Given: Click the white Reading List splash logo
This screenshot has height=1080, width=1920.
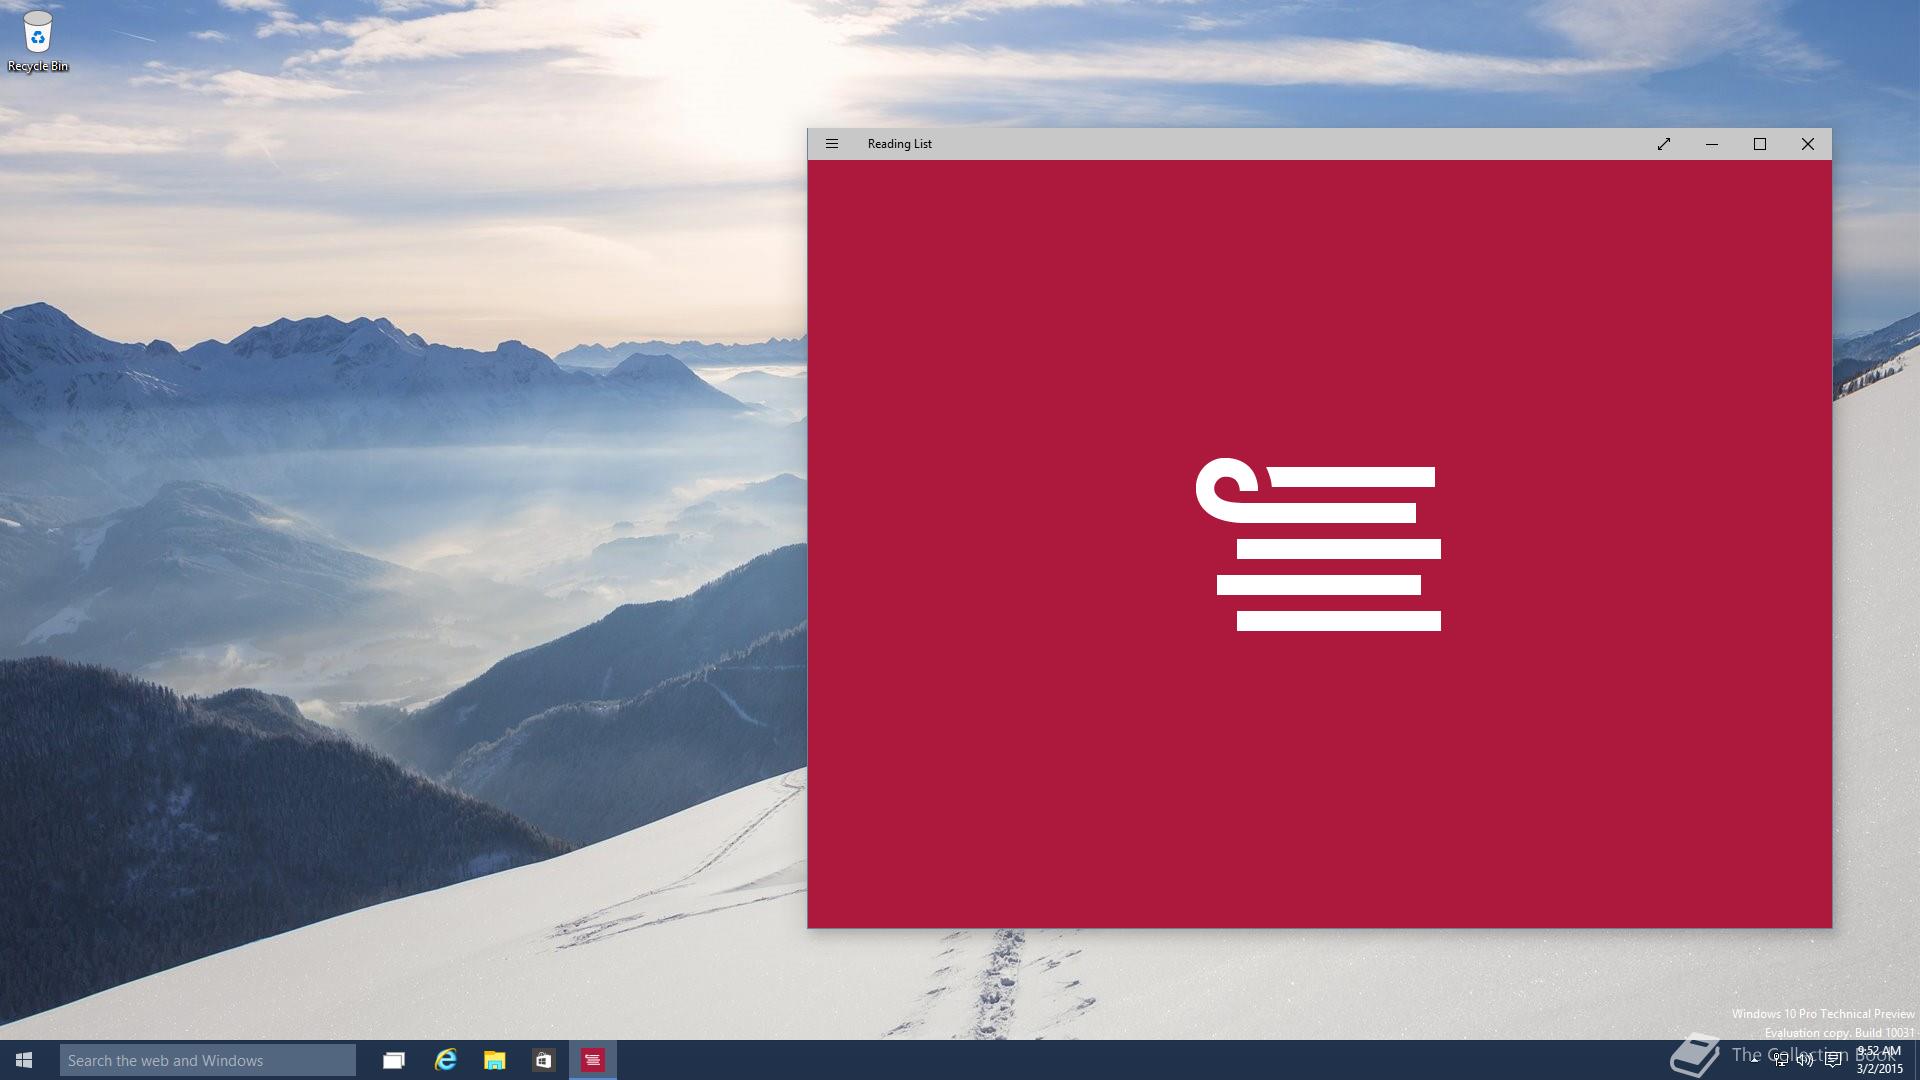Looking at the screenshot, I should [1318, 545].
